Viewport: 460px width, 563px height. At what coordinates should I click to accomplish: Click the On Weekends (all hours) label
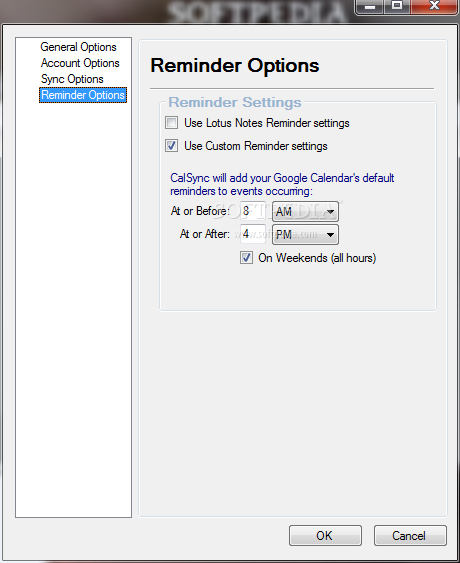317,258
